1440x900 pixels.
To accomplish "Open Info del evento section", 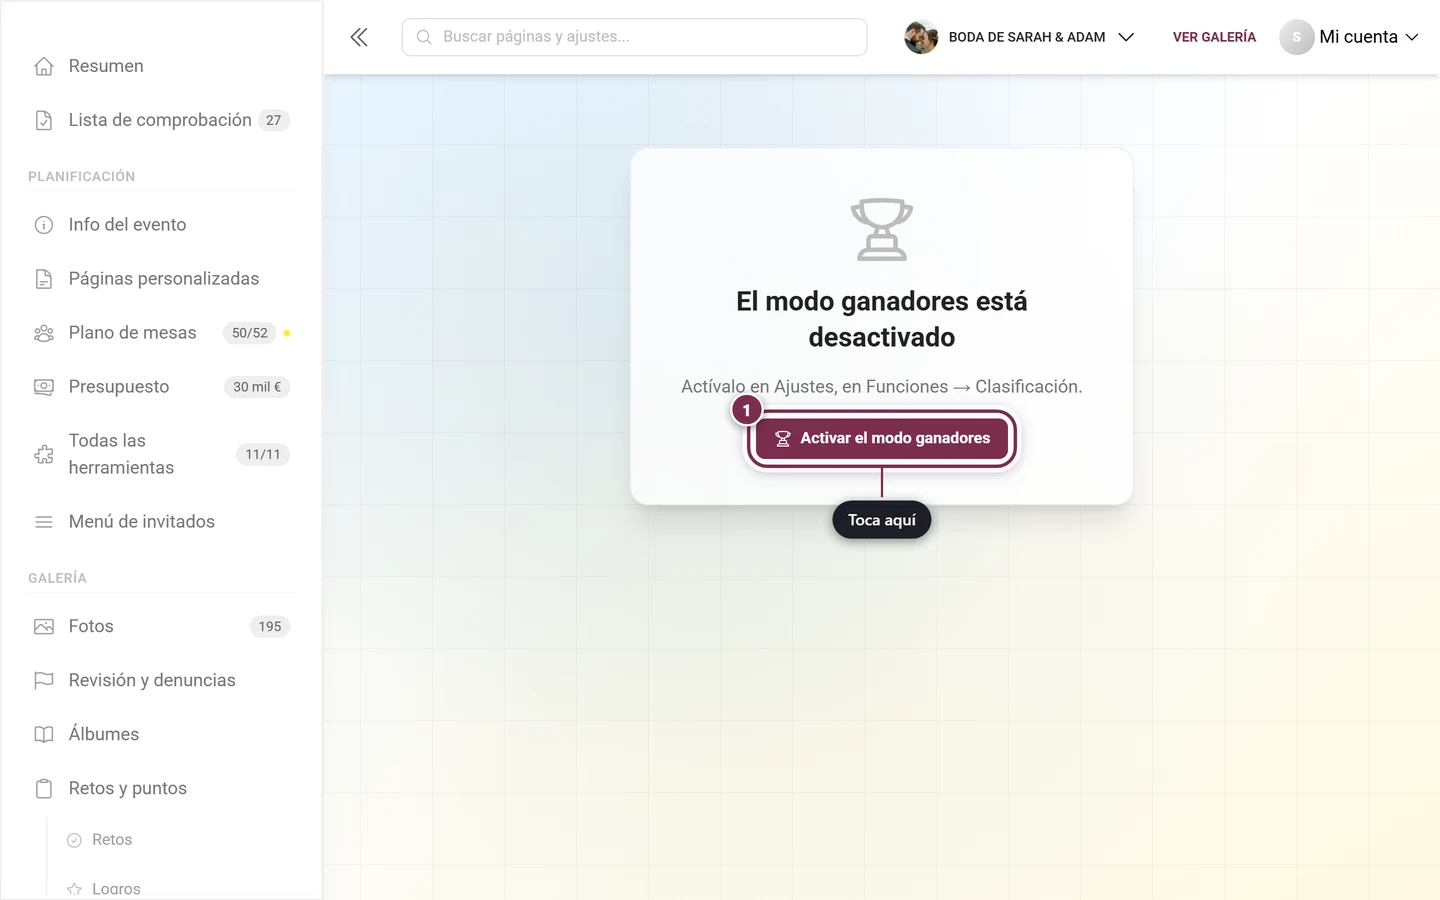I will click(x=161, y=225).
